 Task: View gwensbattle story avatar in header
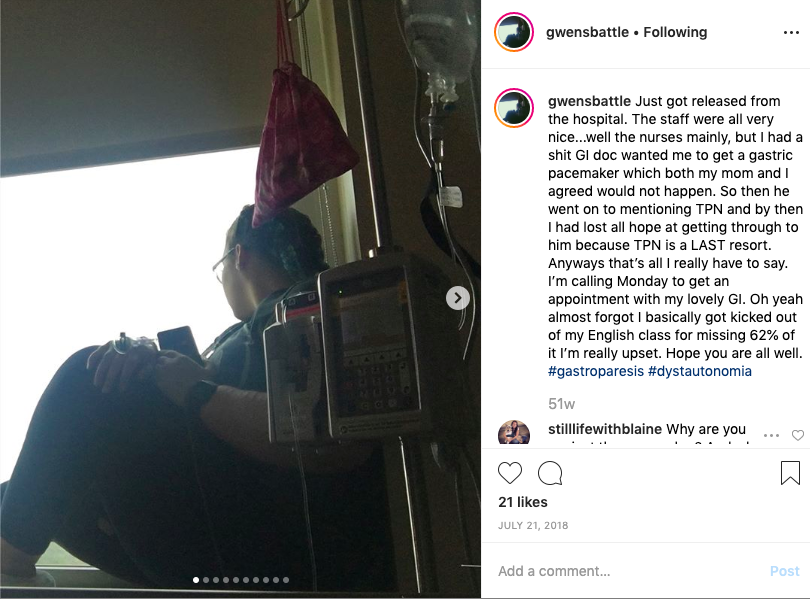[514, 32]
